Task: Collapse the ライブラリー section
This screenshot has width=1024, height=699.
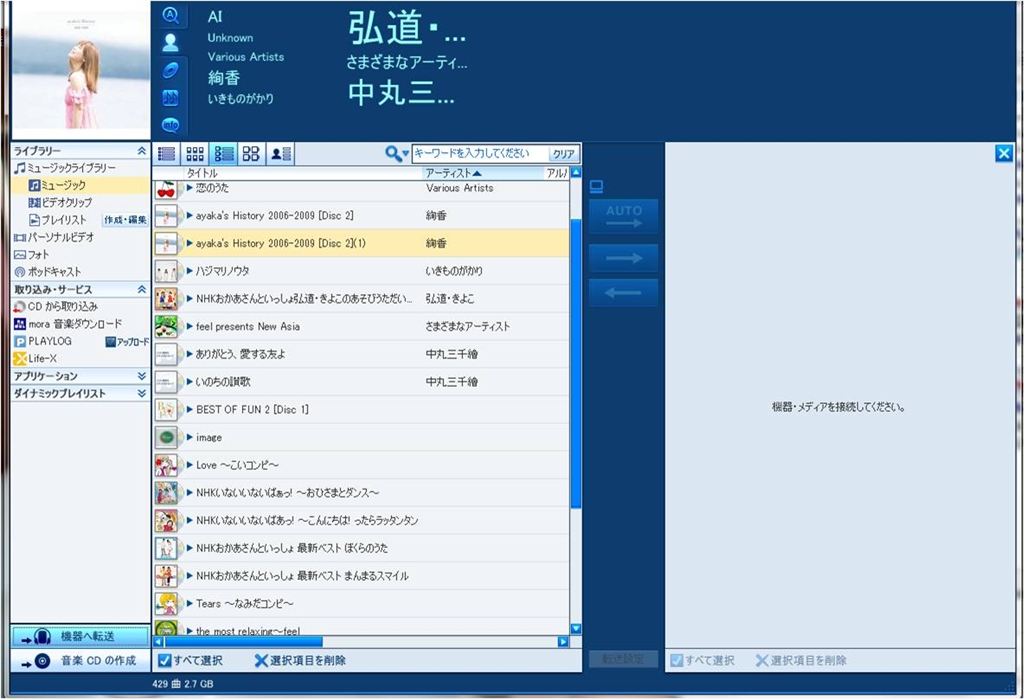Action: tap(142, 151)
